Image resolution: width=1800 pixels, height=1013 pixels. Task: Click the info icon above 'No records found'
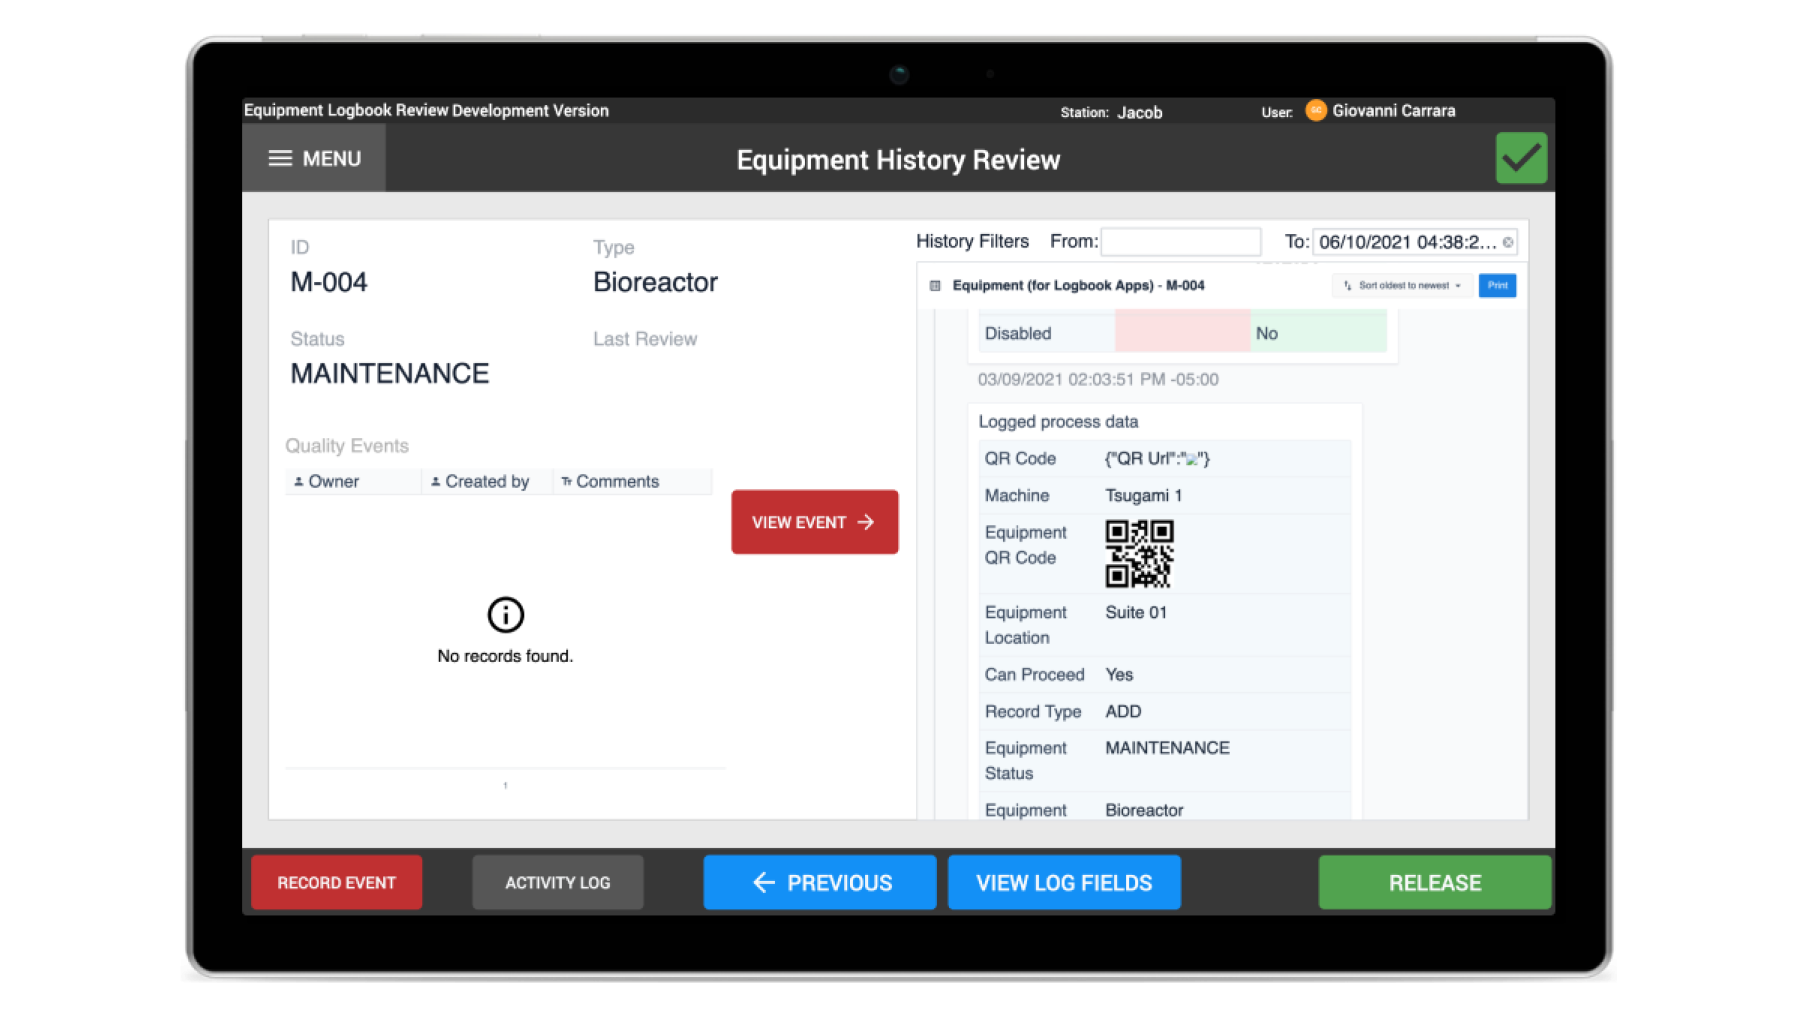[x=505, y=616]
